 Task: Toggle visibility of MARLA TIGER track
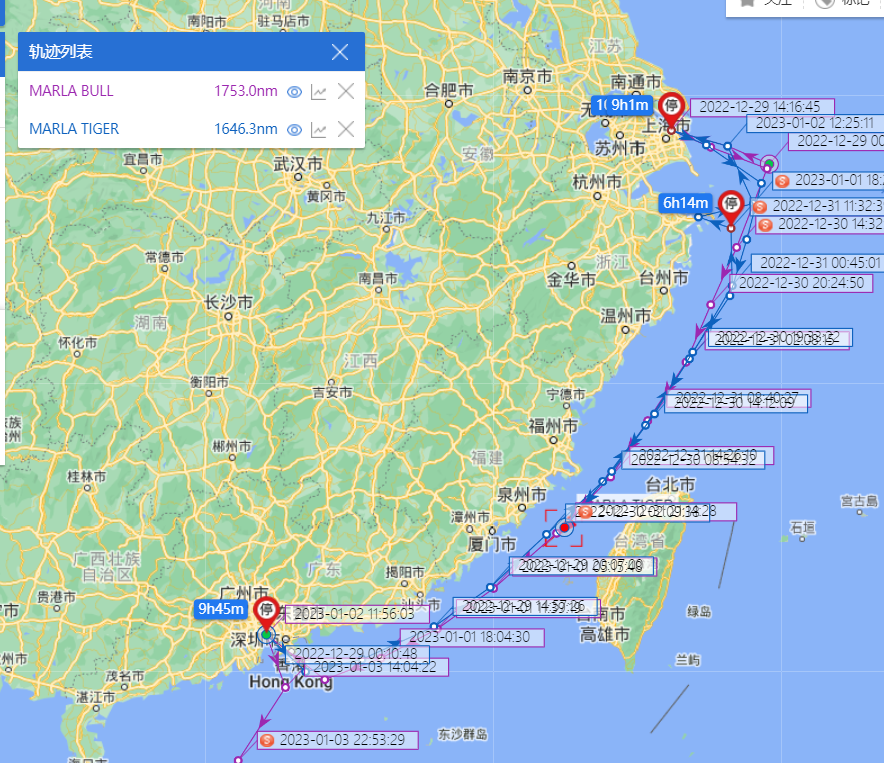click(294, 129)
